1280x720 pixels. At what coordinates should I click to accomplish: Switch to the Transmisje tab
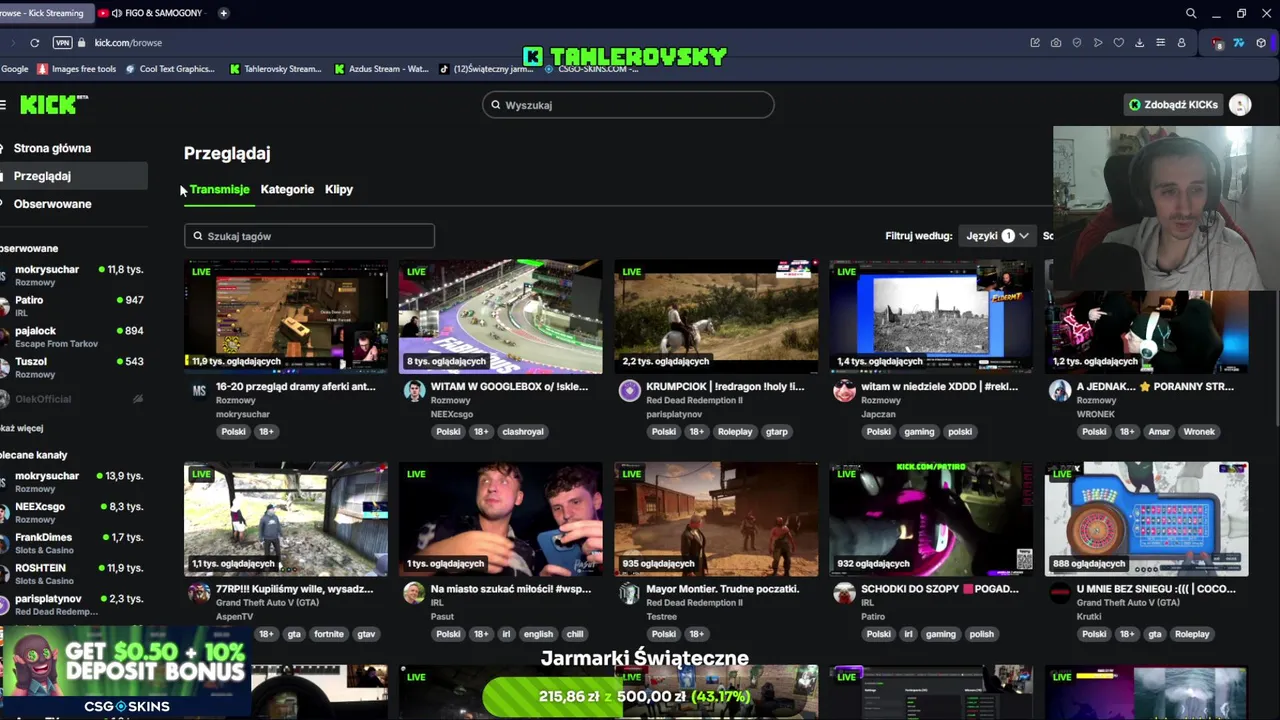(x=219, y=189)
